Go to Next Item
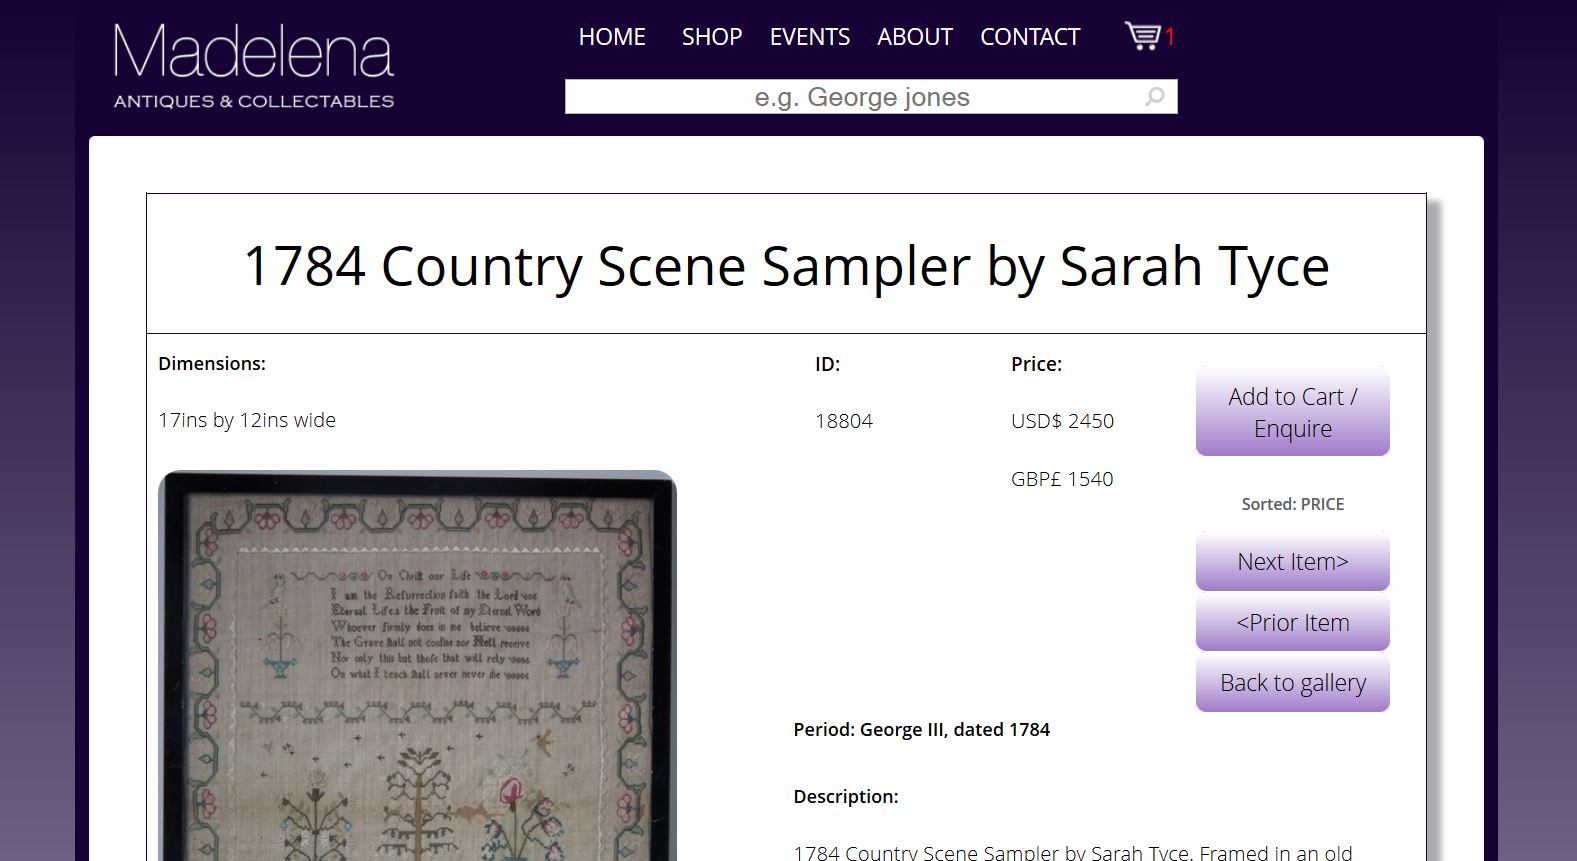The width and height of the screenshot is (1577, 861). pos(1292,562)
